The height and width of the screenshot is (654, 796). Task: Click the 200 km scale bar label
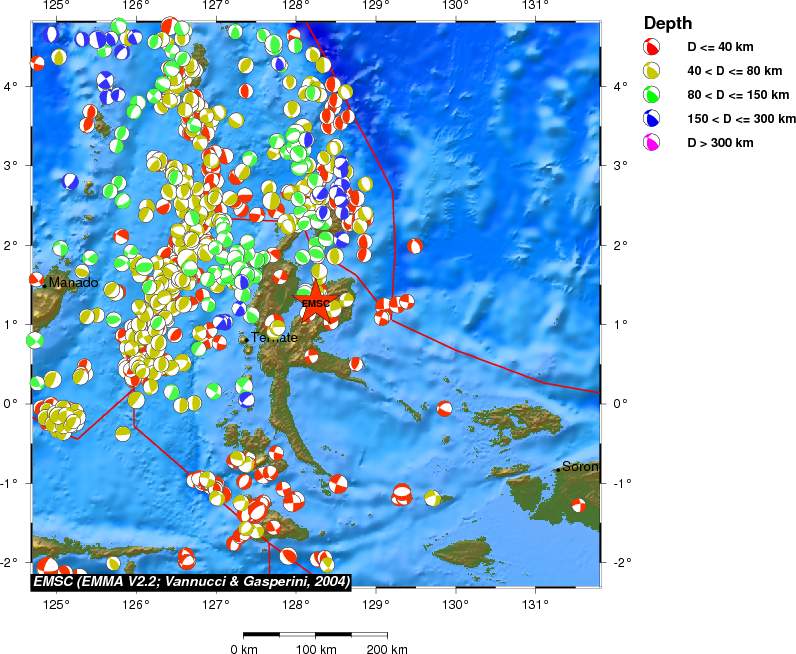pos(385,649)
